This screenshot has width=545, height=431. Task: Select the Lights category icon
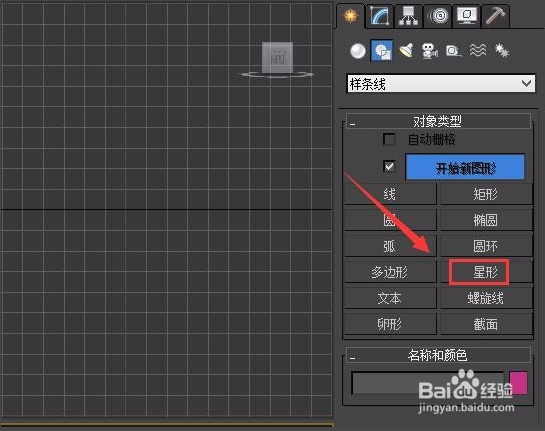[x=406, y=51]
